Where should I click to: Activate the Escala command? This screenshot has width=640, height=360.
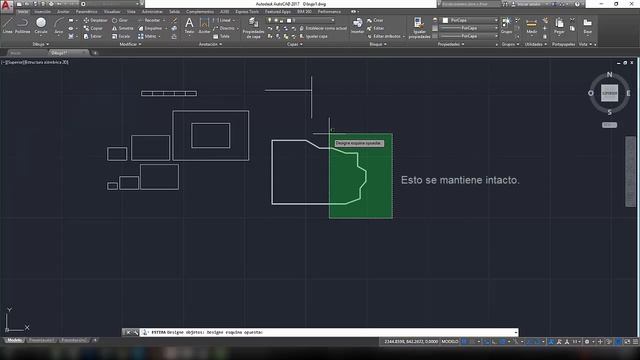point(121,36)
